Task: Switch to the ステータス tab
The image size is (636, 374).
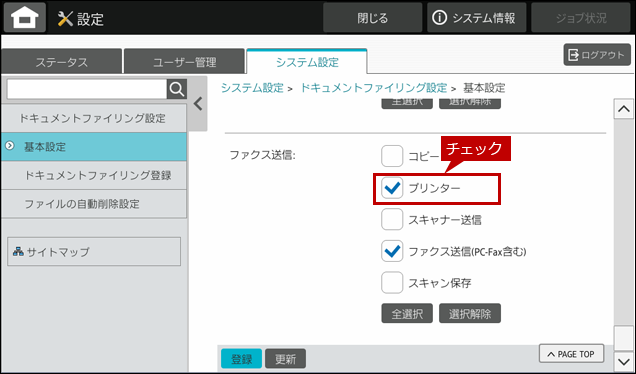Action: (61, 62)
